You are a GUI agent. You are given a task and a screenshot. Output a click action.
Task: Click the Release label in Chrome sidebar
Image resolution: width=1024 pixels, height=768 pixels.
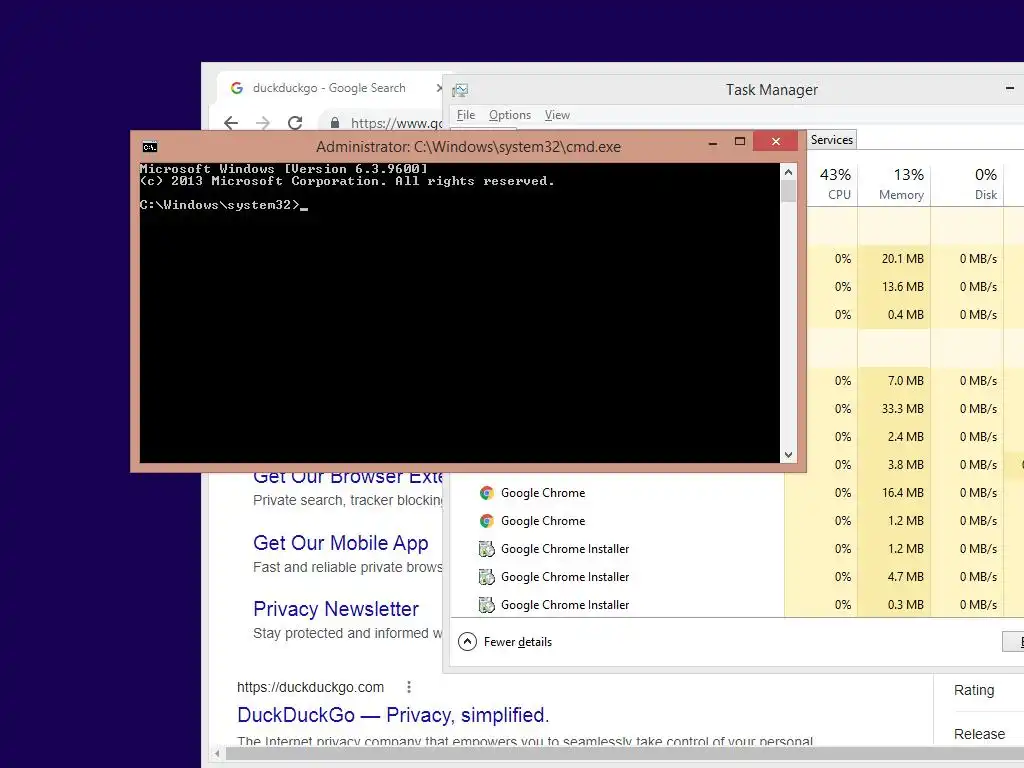pos(979,734)
